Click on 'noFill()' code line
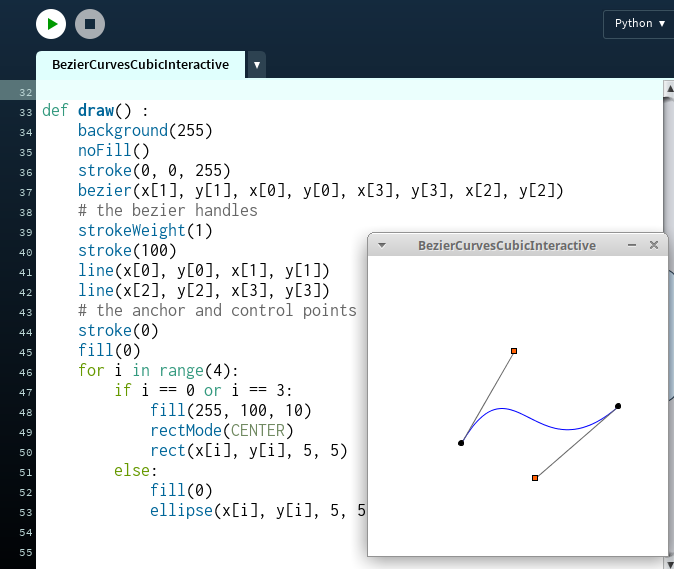The width and height of the screenshot is (674, 569). click(x=113, y=151)
